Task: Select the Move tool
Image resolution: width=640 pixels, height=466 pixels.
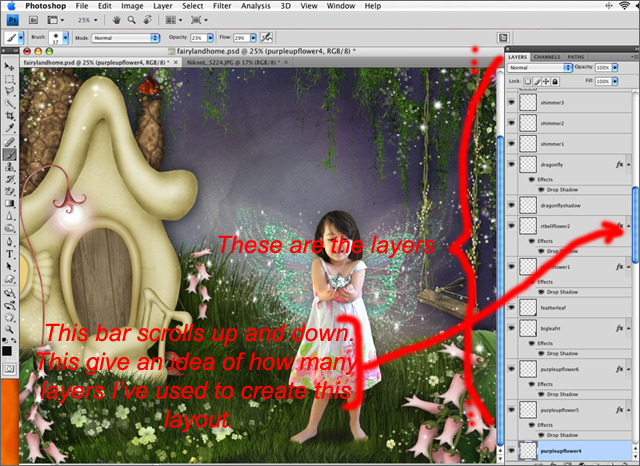Action: [x=10, y=64]
